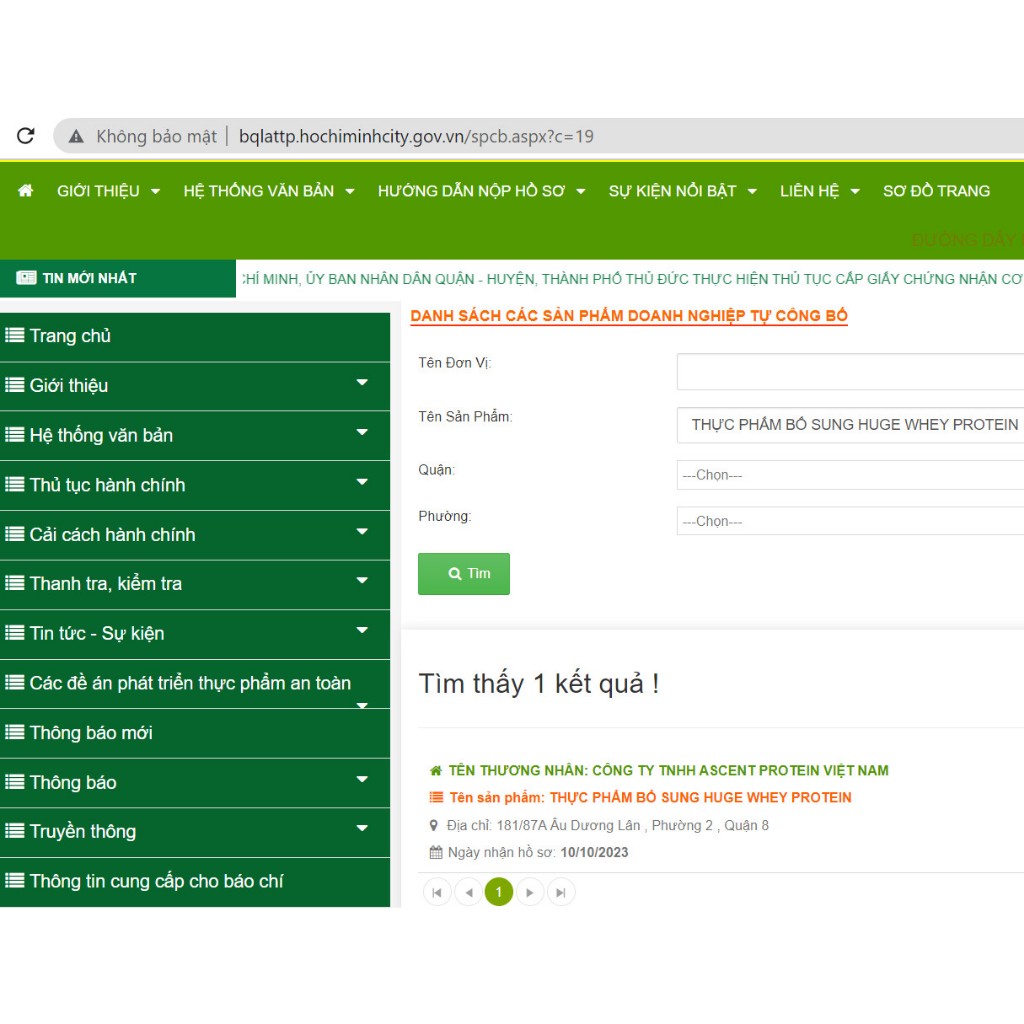Image resolution: width=1024 pixels, height=1024 pixels.
Task: Go to the home icon in the green navbar
Action: point(25,191)
